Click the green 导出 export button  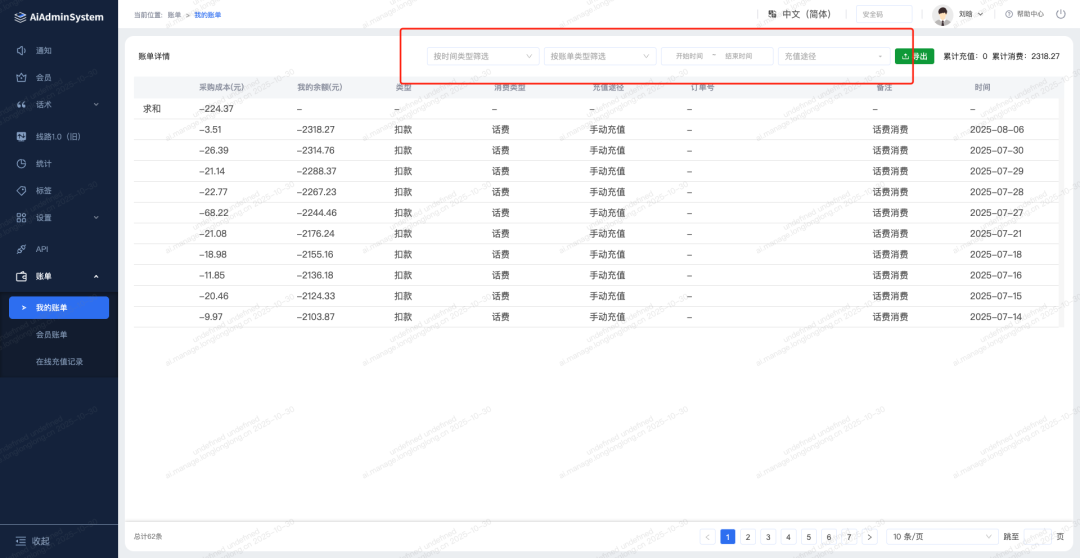[x=914, y=56]
